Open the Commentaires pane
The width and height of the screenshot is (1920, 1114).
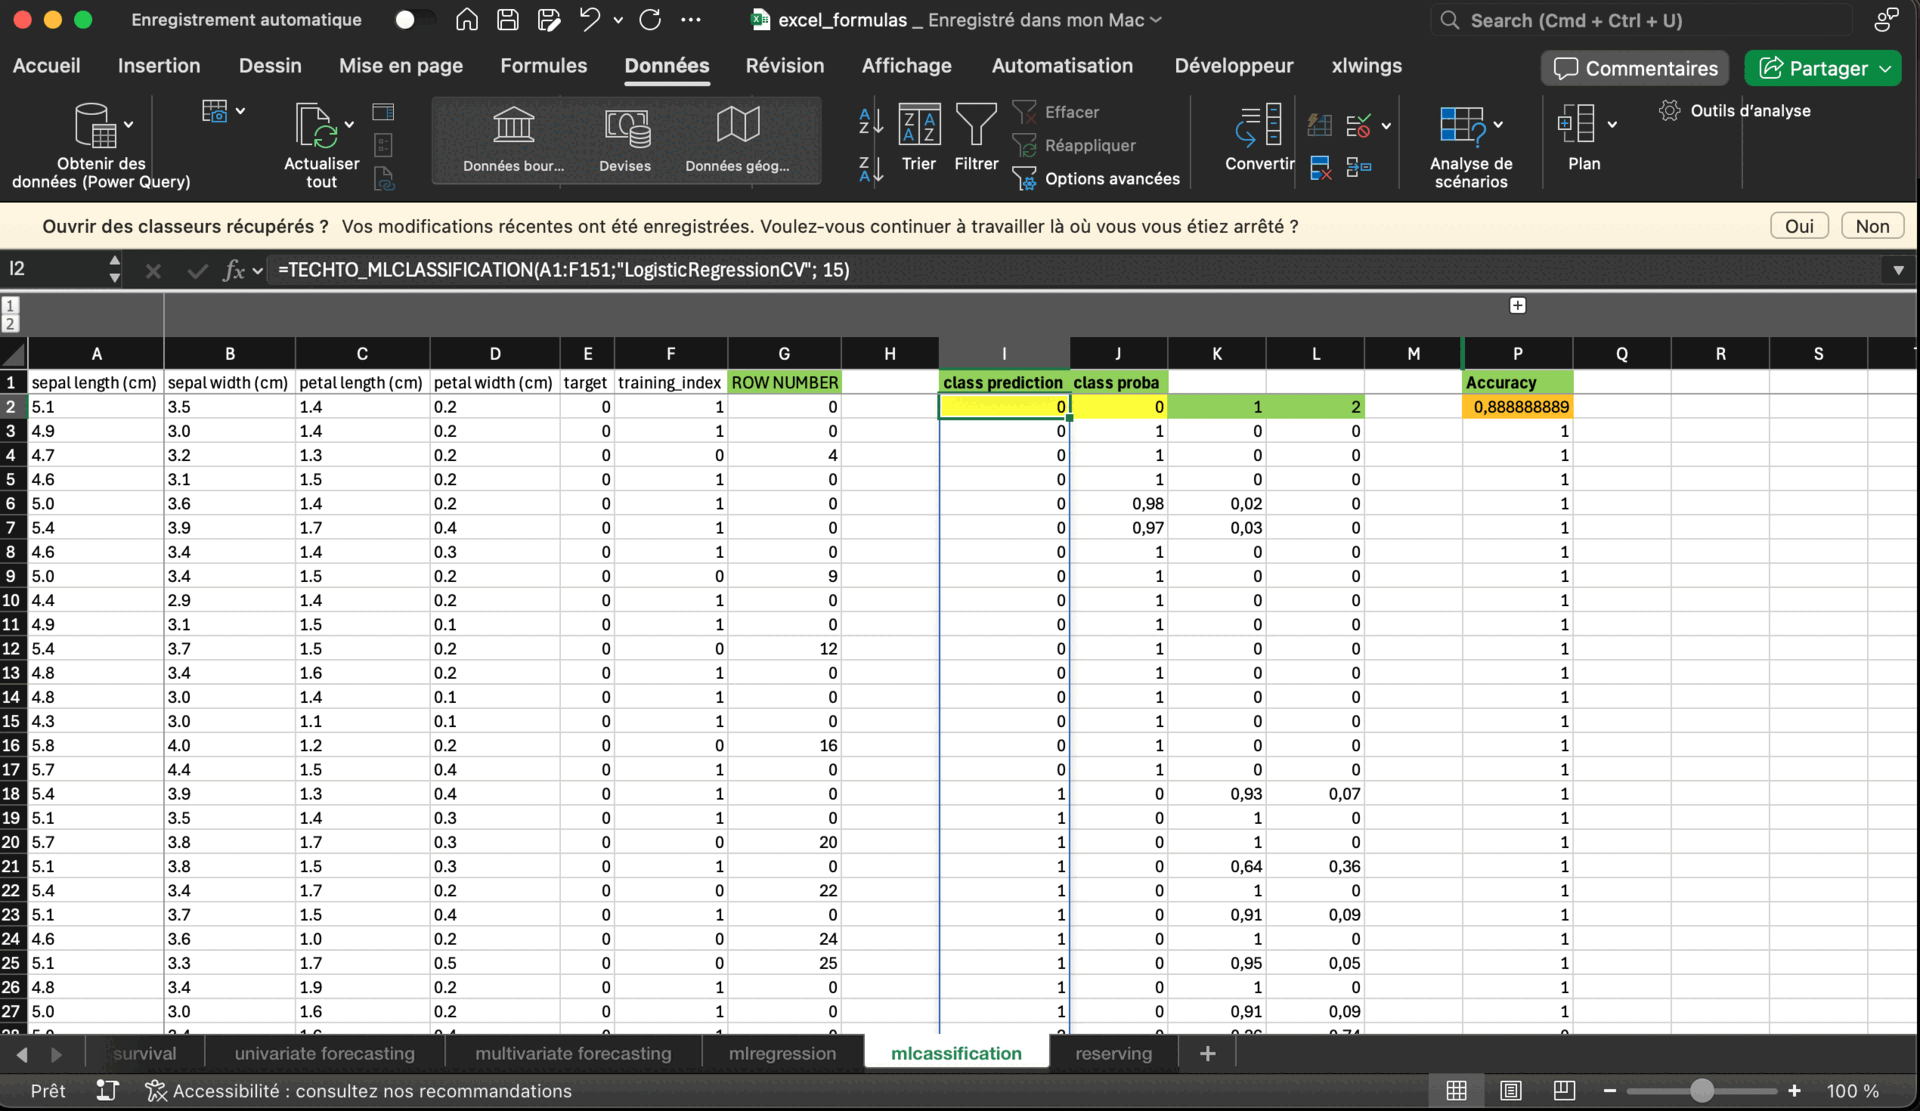pyautogui.click(x=1635, y=68)
